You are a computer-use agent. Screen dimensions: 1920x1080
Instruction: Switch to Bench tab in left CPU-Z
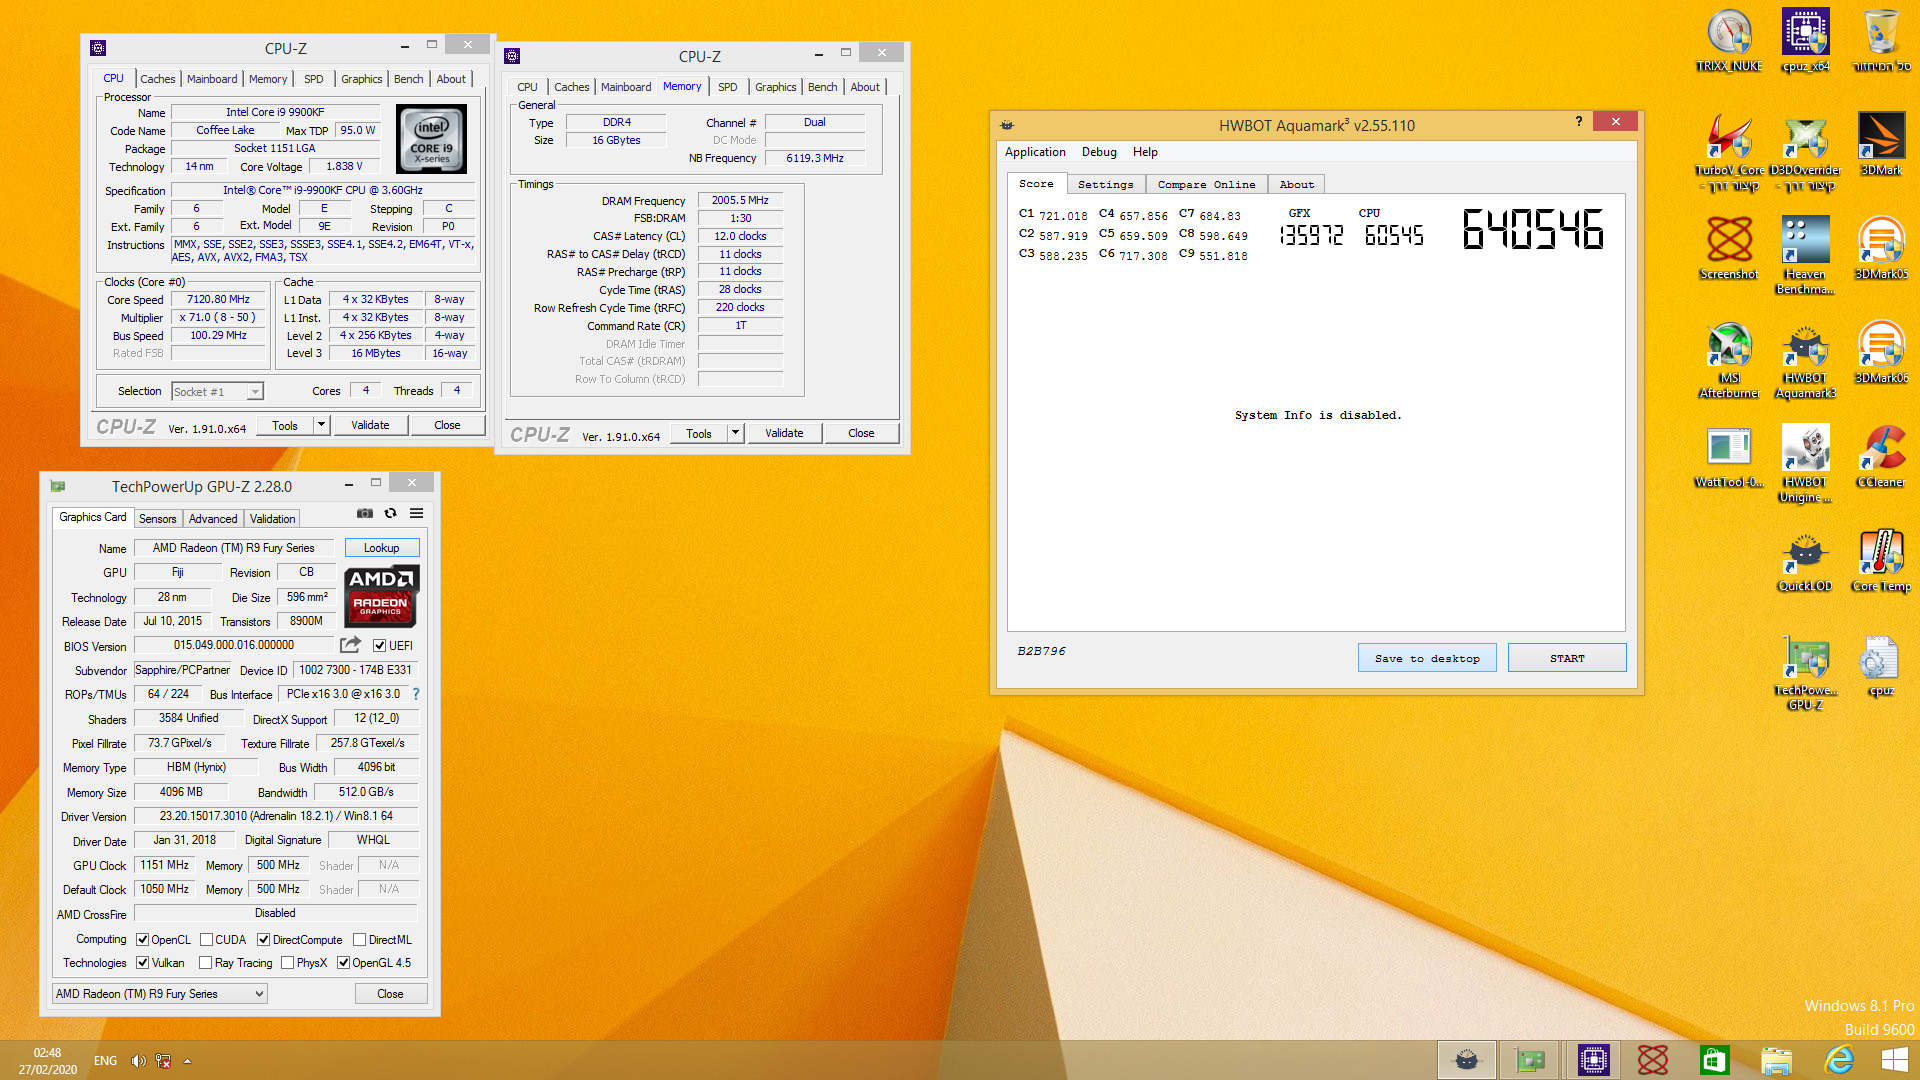[408, 79]
